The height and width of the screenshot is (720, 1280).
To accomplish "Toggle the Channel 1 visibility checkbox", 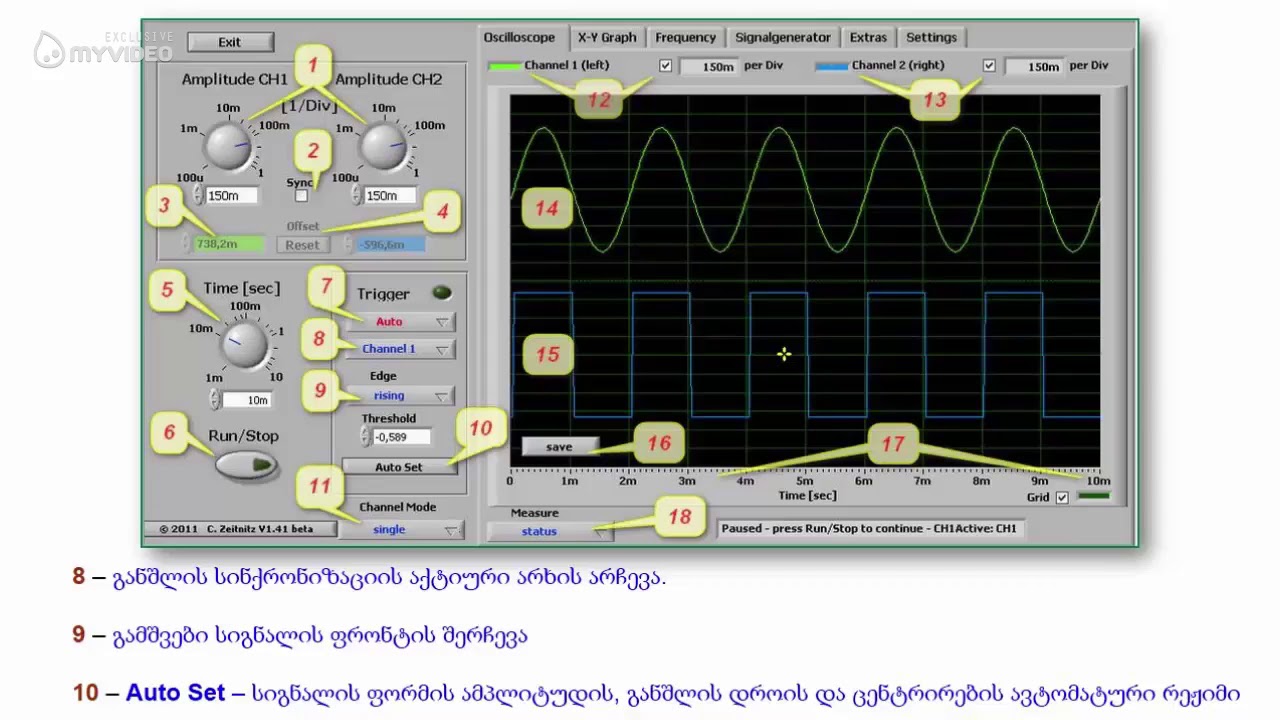I will tap(666, 66).
